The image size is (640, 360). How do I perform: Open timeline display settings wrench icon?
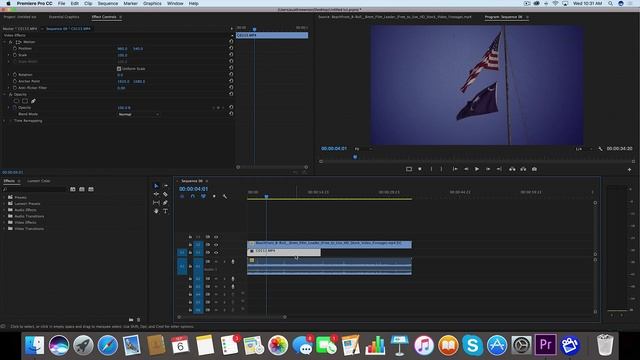point(224,196)
